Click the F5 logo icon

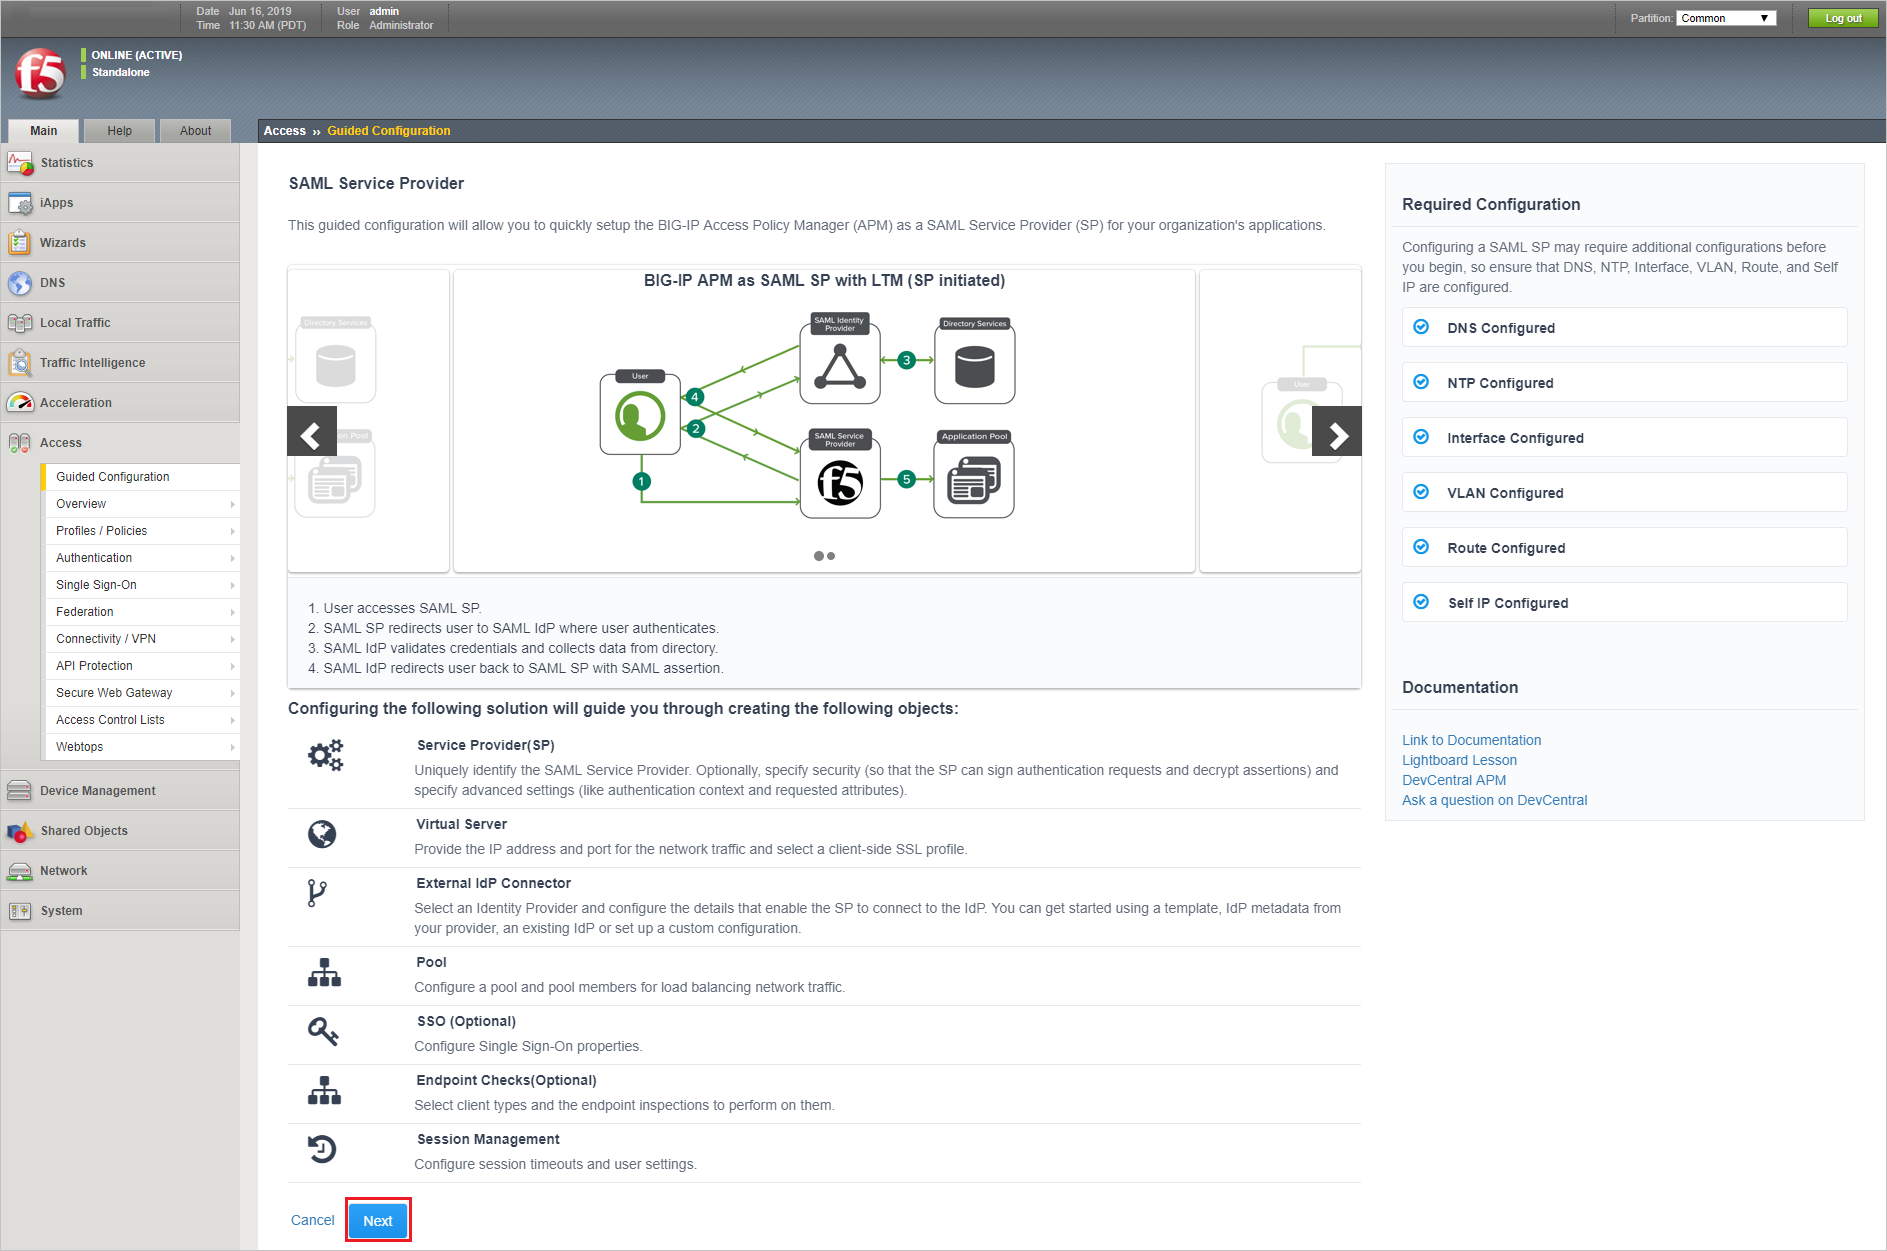point(40,73)
